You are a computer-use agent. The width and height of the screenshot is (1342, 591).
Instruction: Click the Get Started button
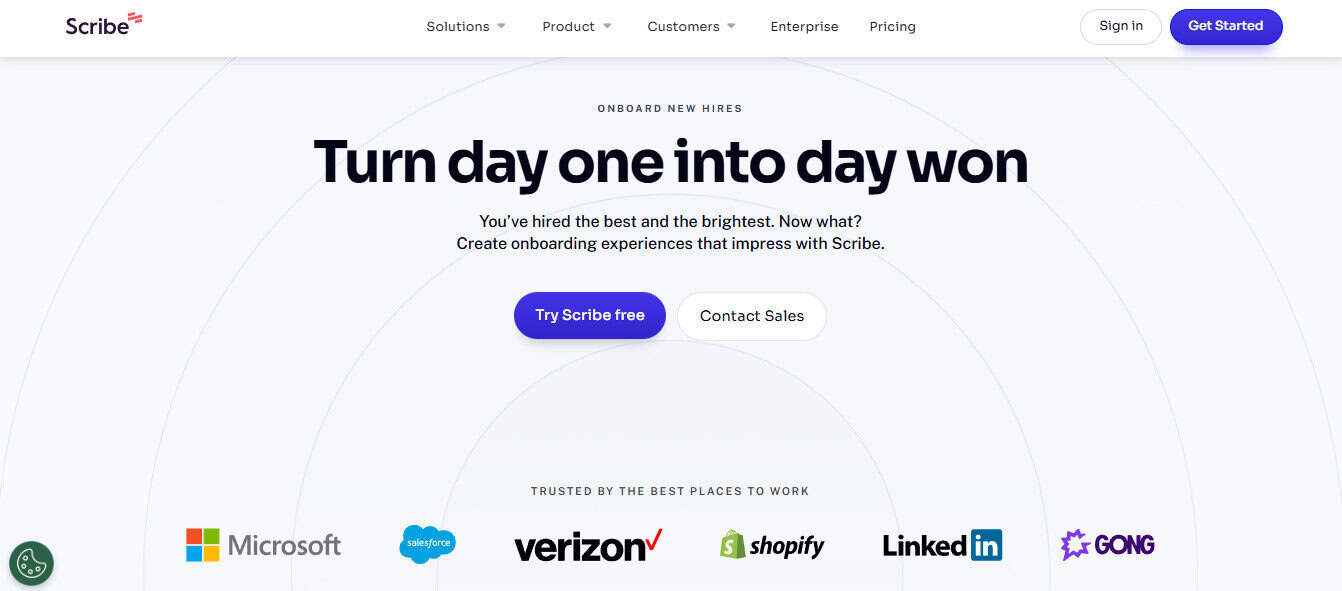pos(1226,26)
